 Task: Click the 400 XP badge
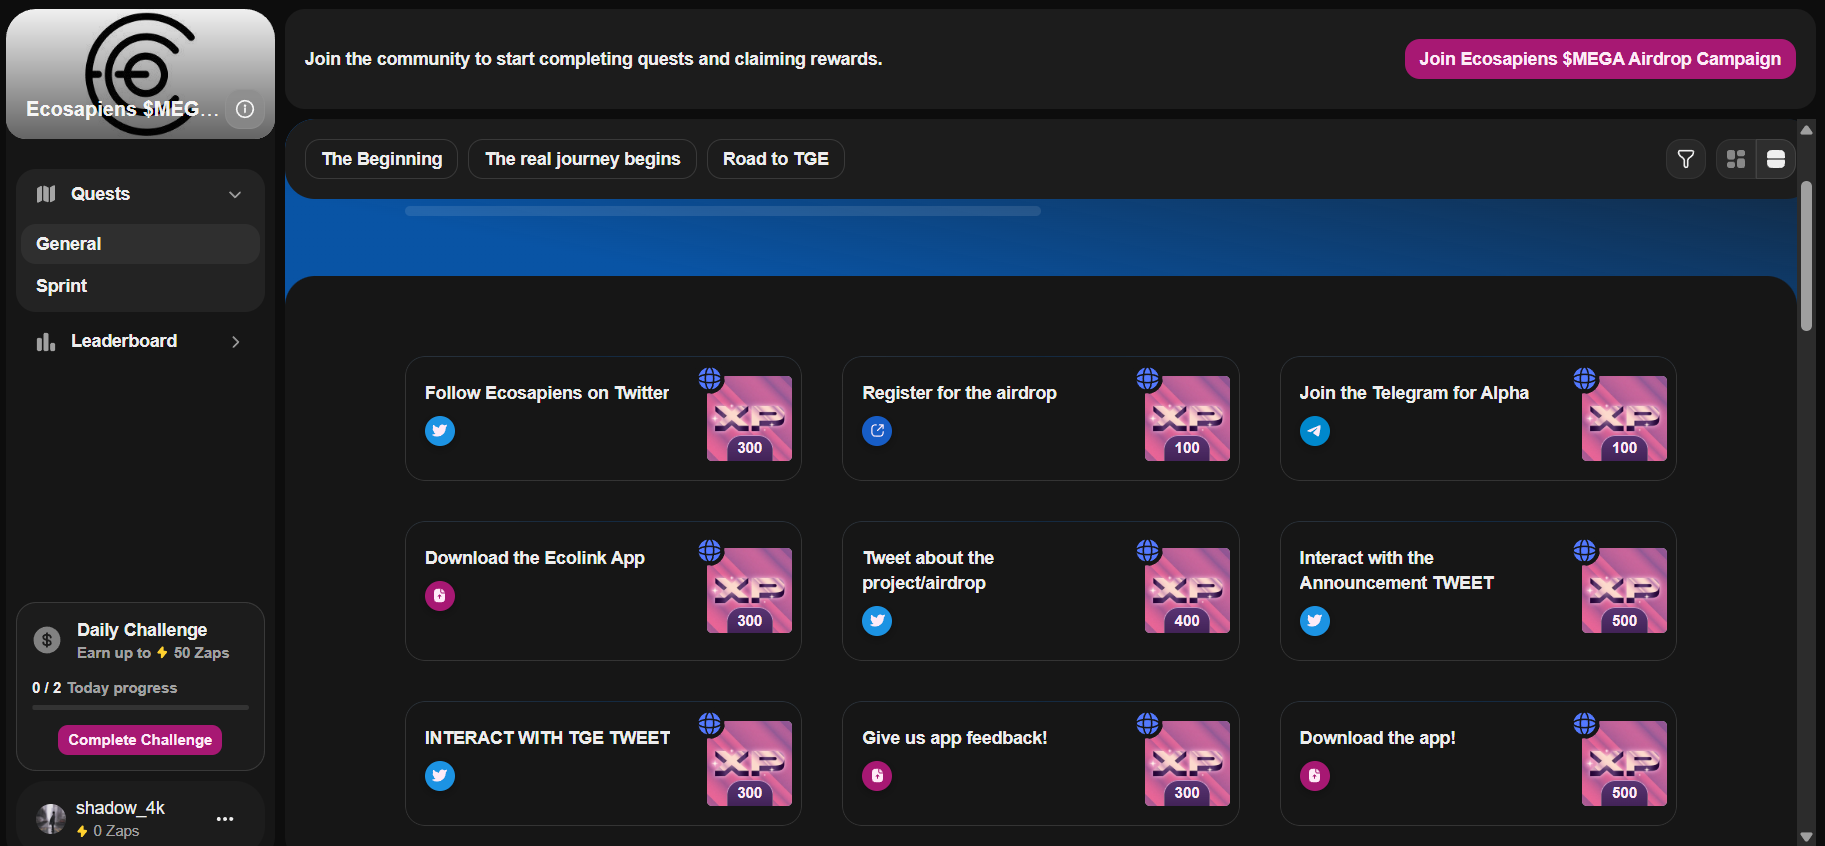coord(1187,590)
